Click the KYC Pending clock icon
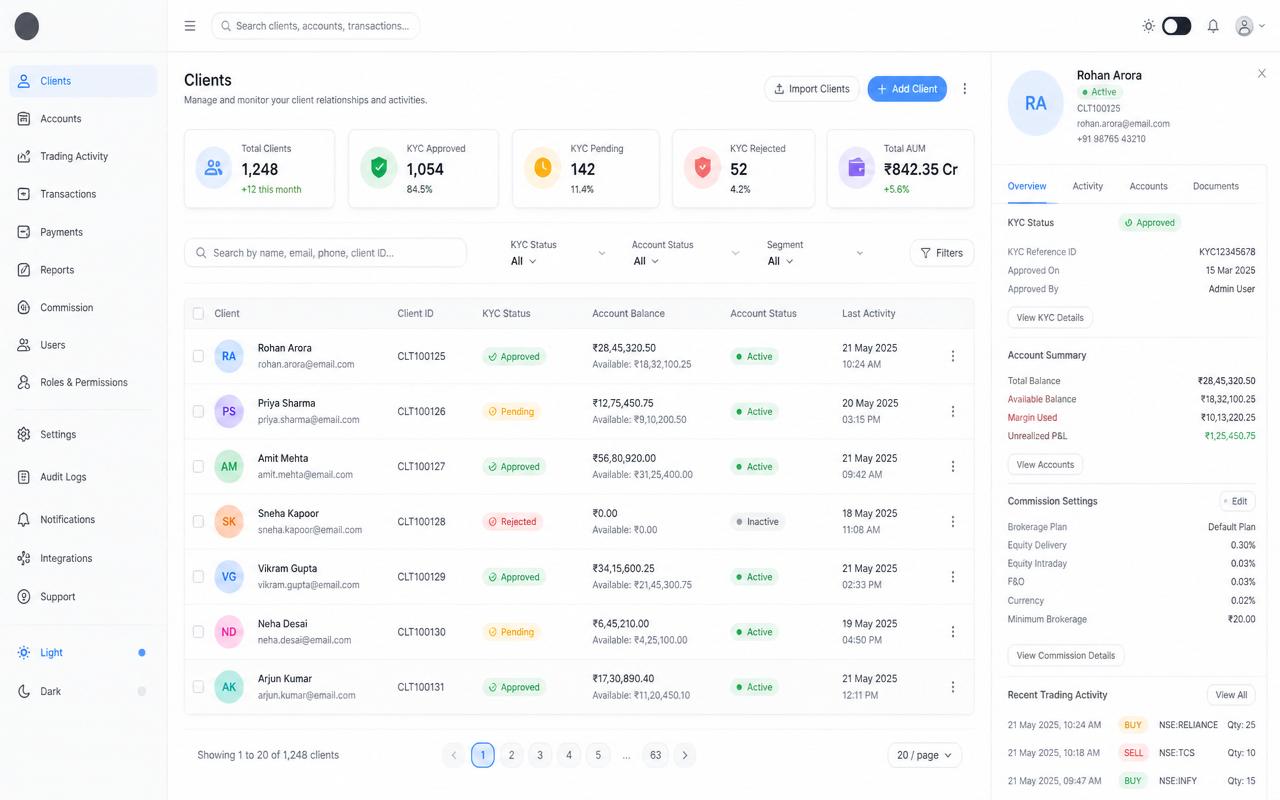1280x800 pixels. click(543, 168)
